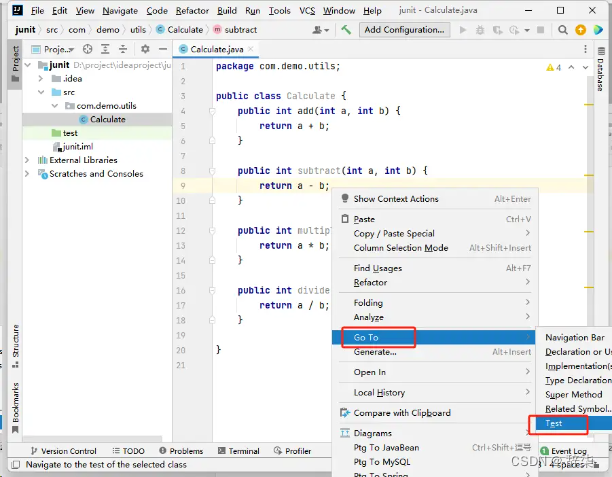Click Expand All icon in Project panel
The width and height of the screenshot is (612, 477).
(105, 49)
